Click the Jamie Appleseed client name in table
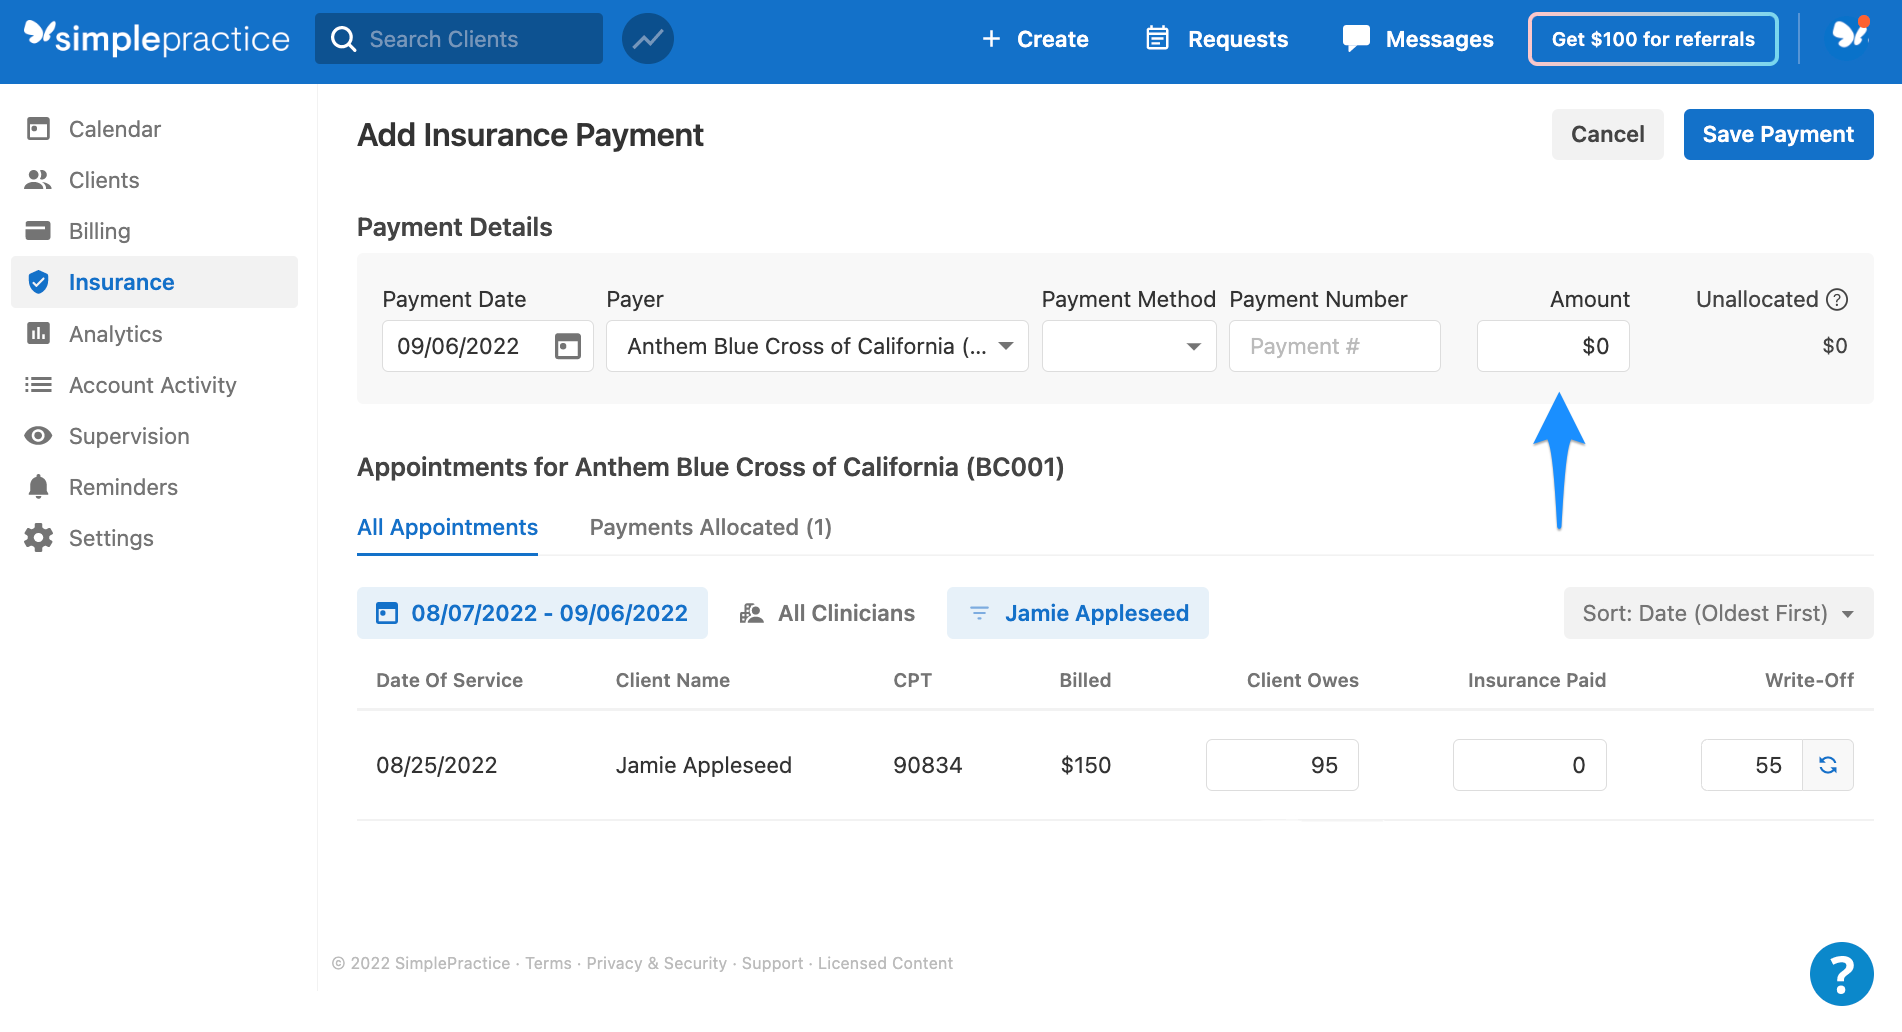Screen dimensions: 1902x1032 (x=703, y=765)
